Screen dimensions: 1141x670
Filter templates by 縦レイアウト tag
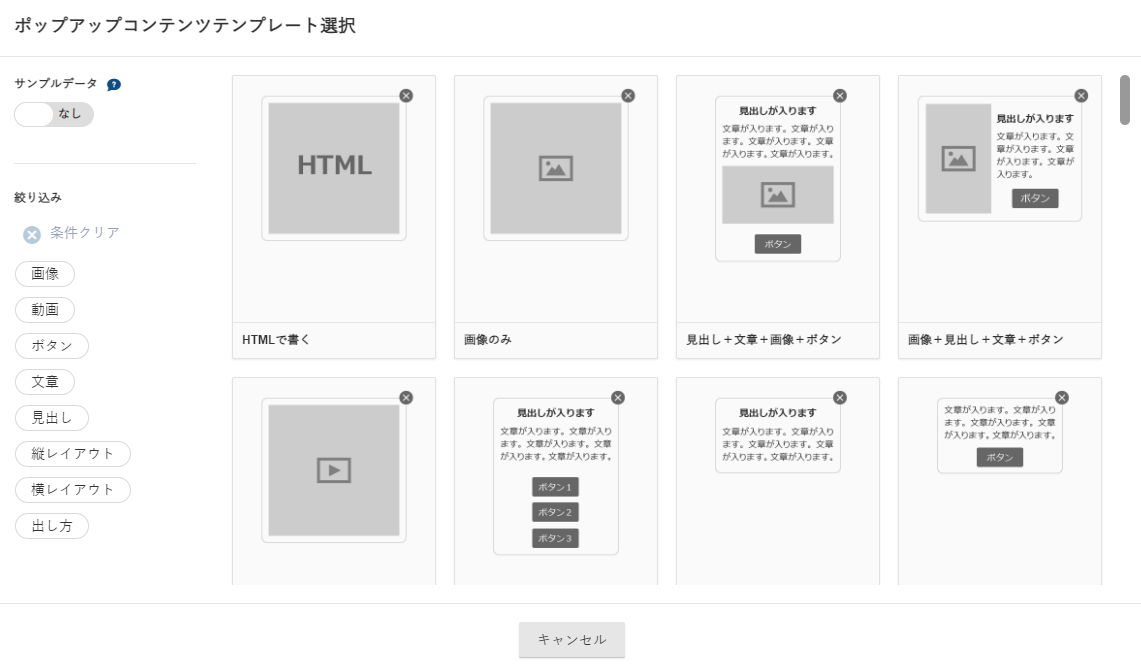73,453
